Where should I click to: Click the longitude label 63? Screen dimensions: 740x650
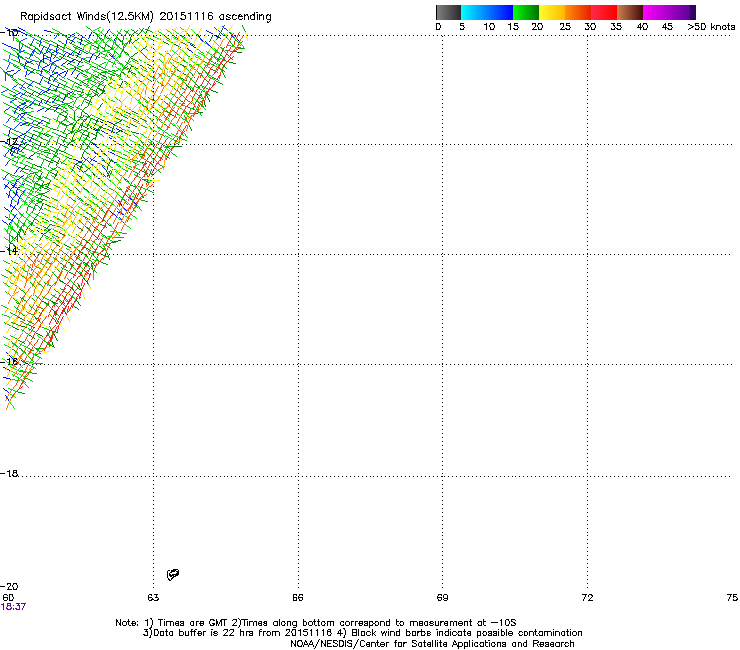click(x=153, y=598)
